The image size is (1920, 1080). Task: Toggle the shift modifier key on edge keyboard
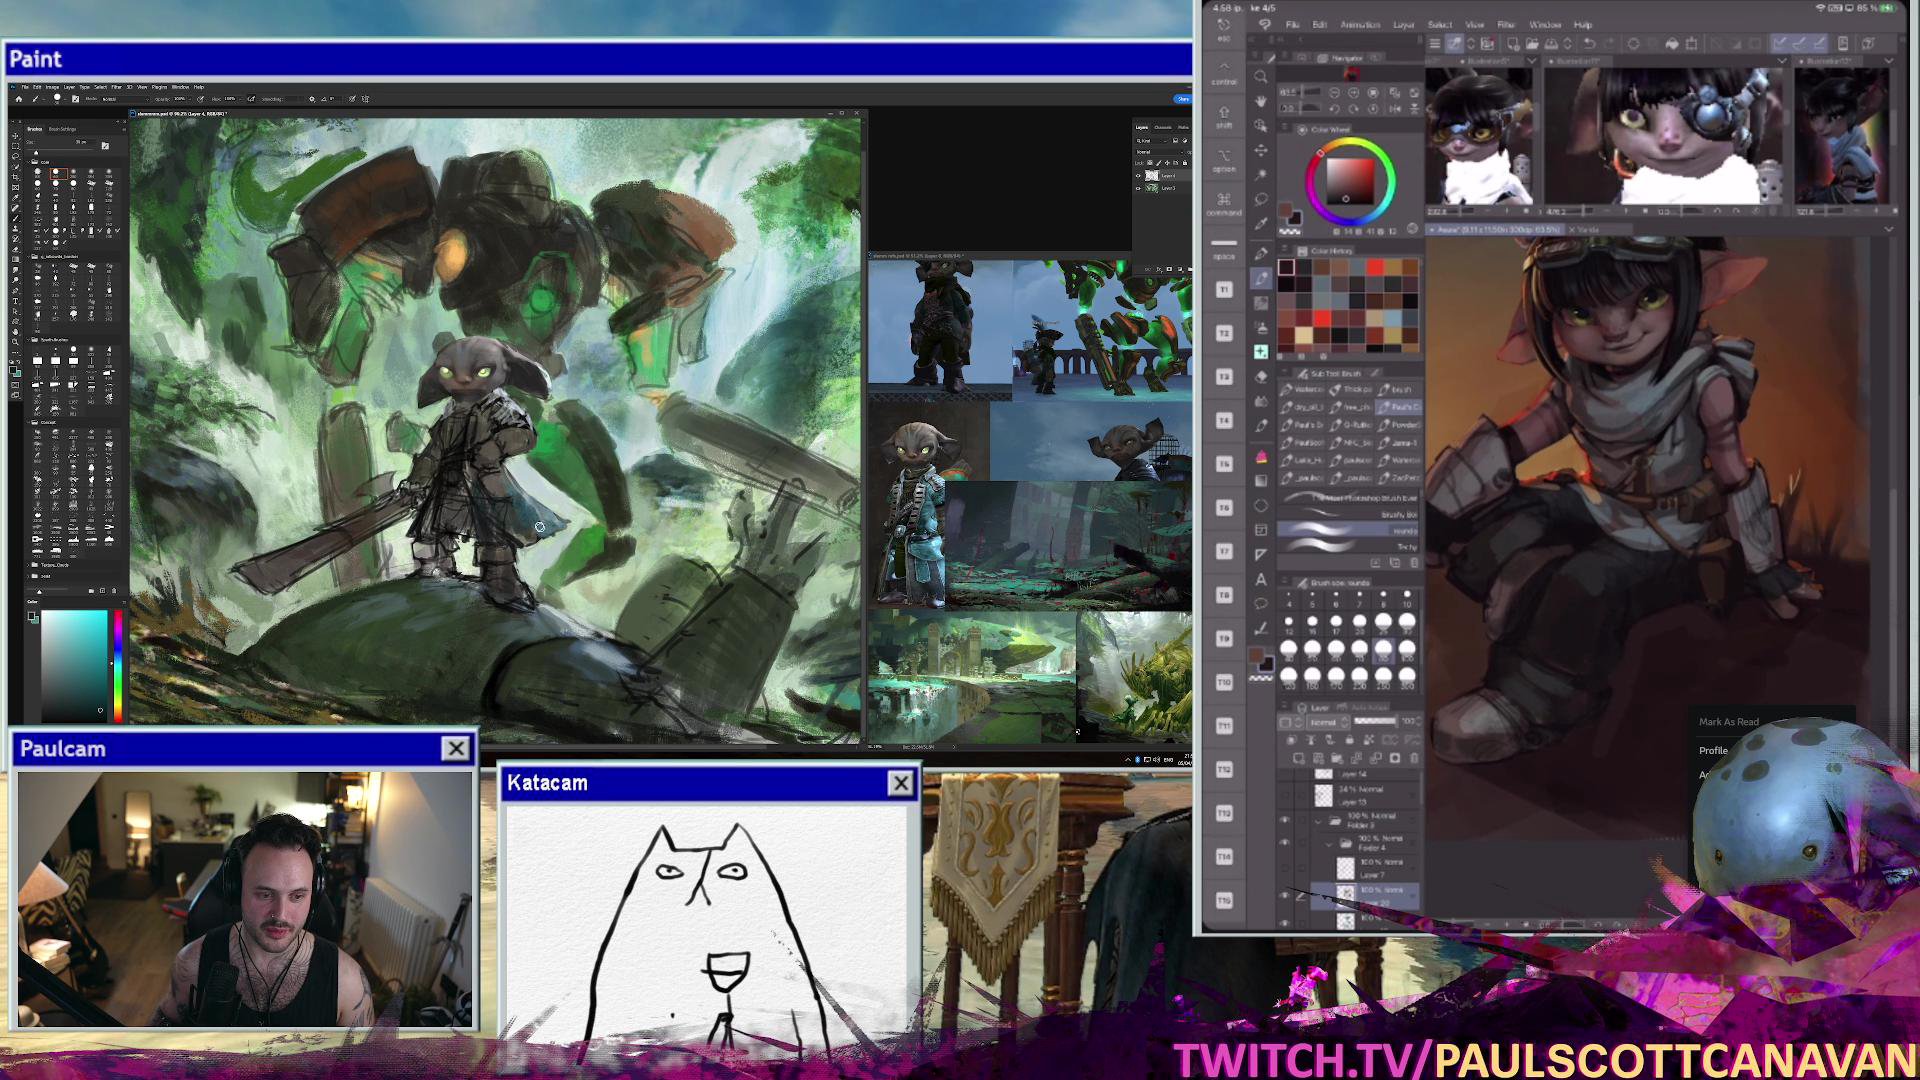(x=1223, y=116)
